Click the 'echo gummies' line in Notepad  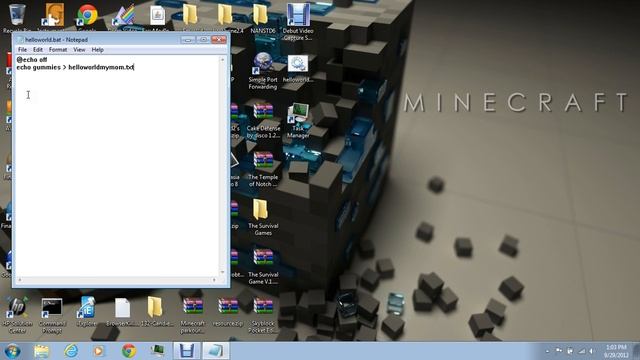tap(75, 67)
